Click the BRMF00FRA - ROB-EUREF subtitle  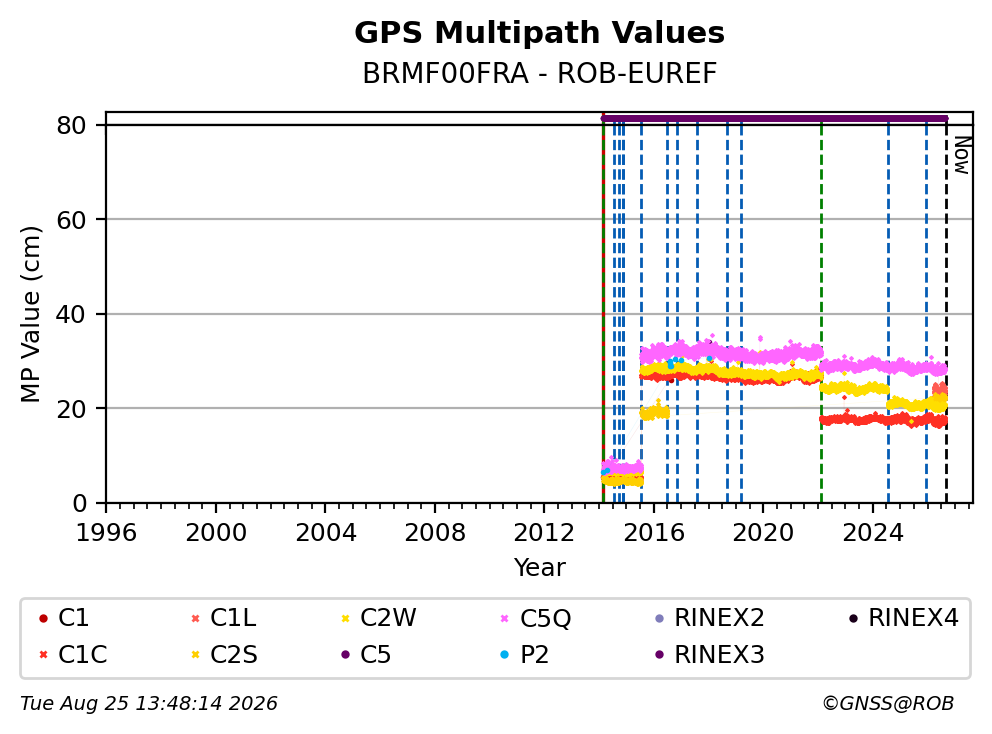pos(539,73)
